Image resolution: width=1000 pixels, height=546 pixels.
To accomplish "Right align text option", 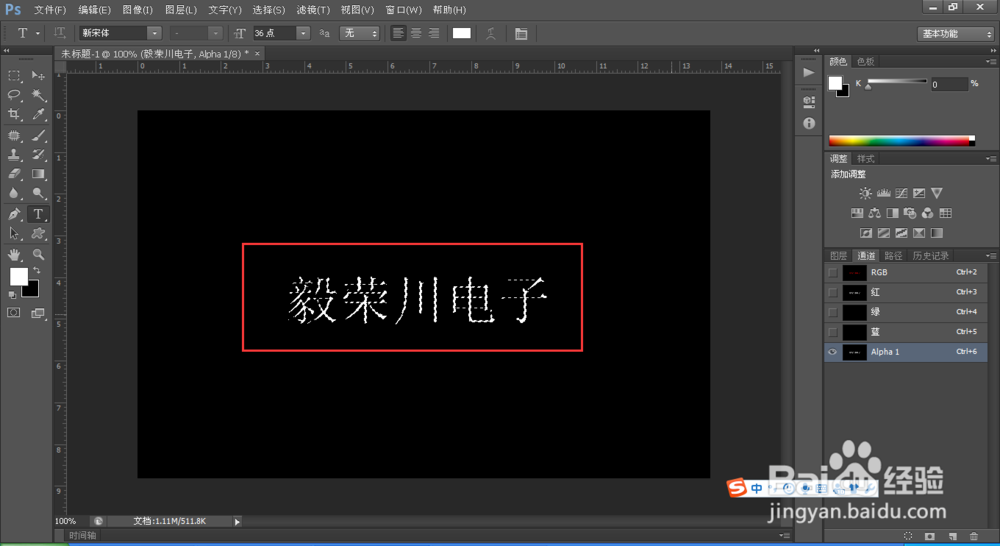I will click(434, 33).
